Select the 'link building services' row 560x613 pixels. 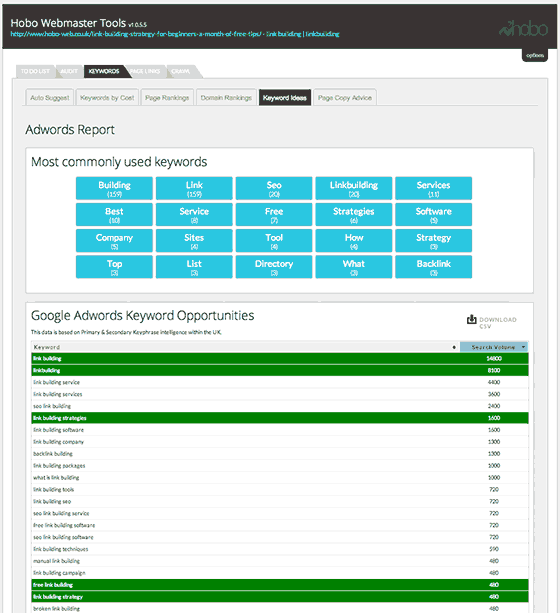[x=280, y=394]
